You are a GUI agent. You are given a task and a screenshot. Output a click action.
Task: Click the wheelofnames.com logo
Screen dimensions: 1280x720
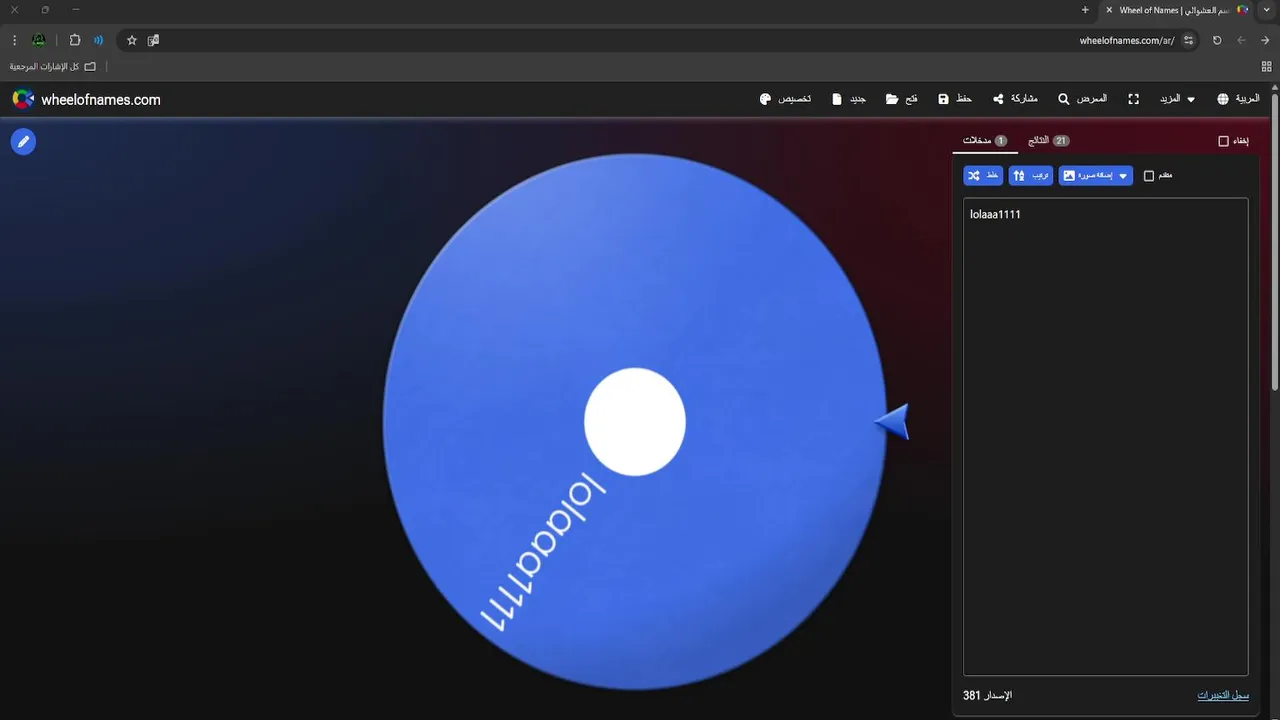86,99
